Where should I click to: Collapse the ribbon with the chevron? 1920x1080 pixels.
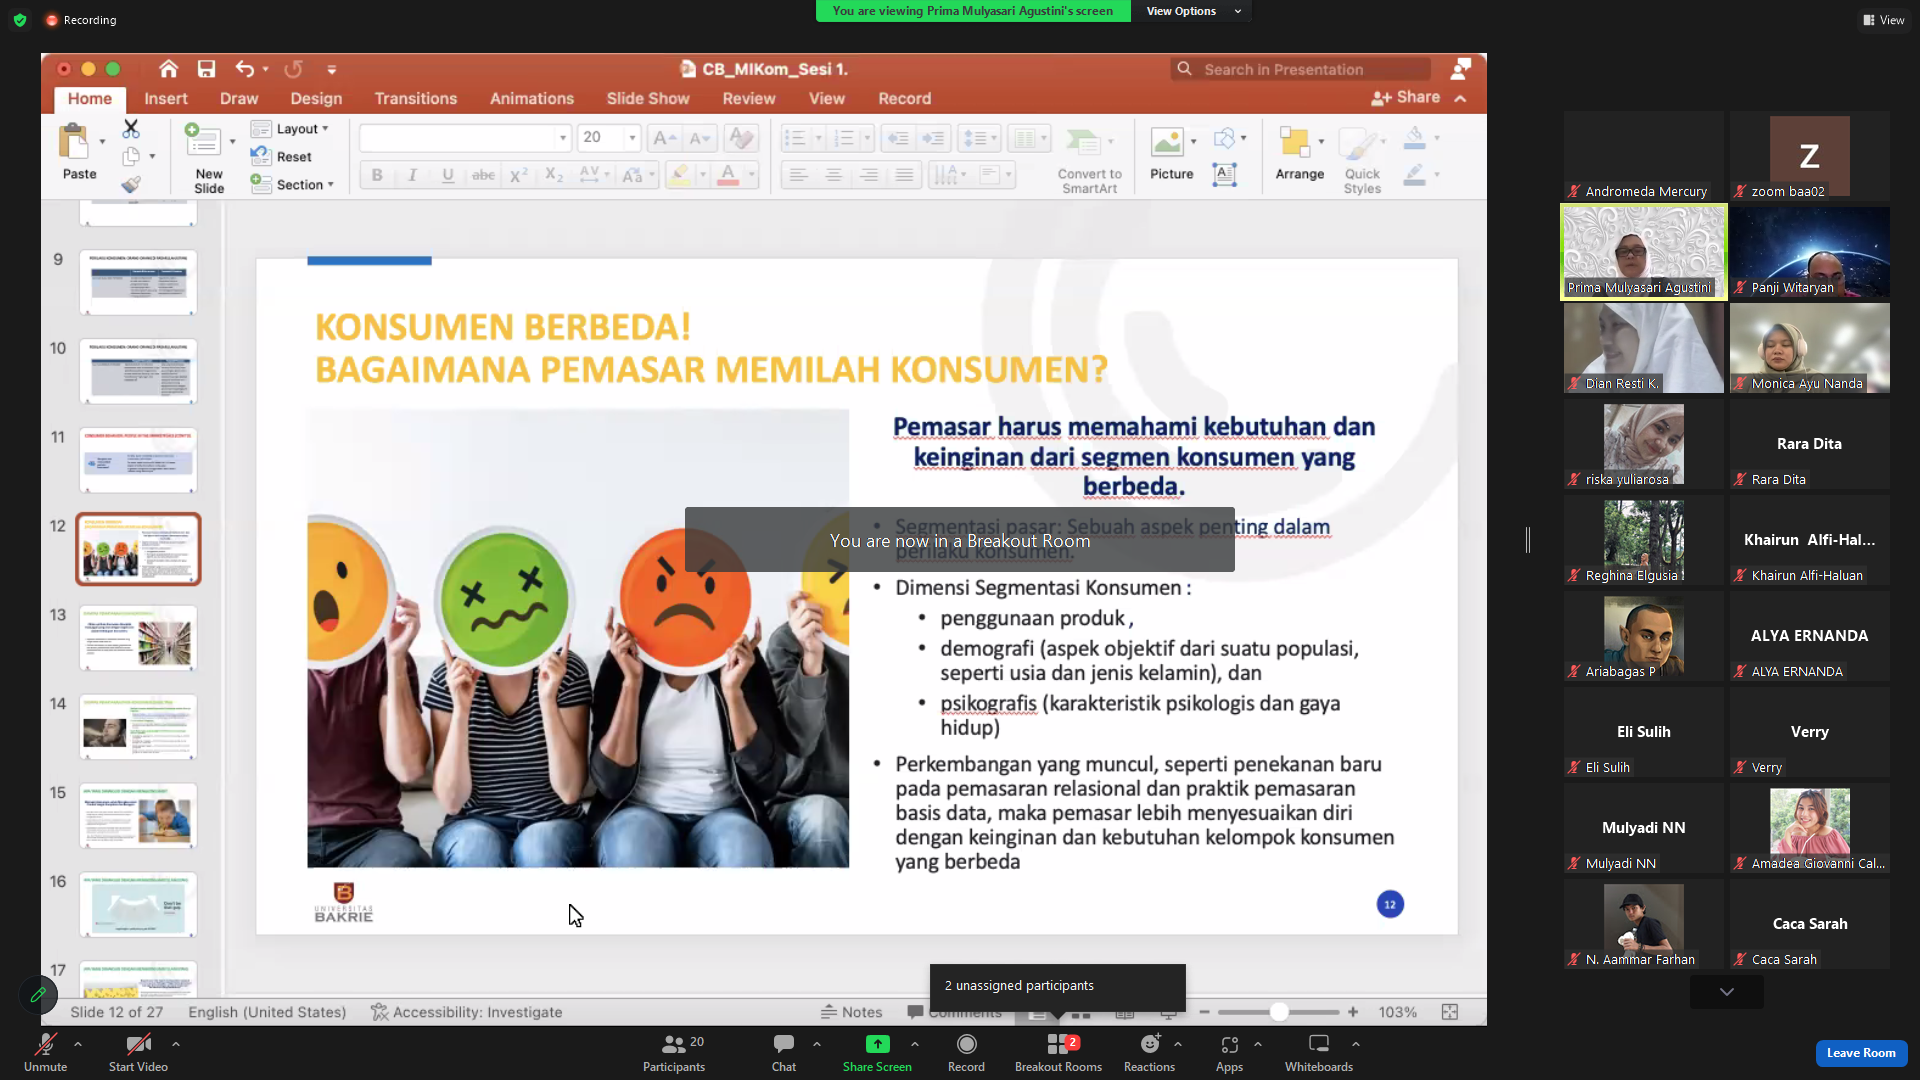[x=1461, y=98]
